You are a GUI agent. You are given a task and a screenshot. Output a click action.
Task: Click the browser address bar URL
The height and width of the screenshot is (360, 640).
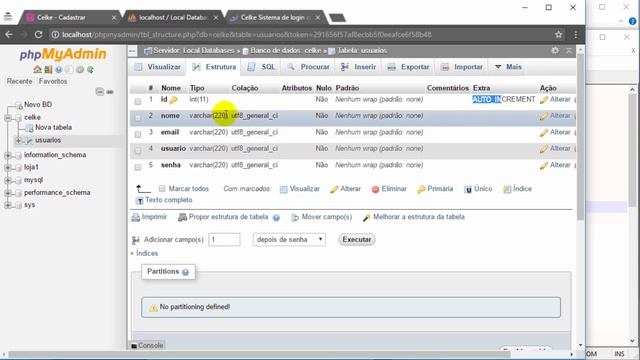247,35
